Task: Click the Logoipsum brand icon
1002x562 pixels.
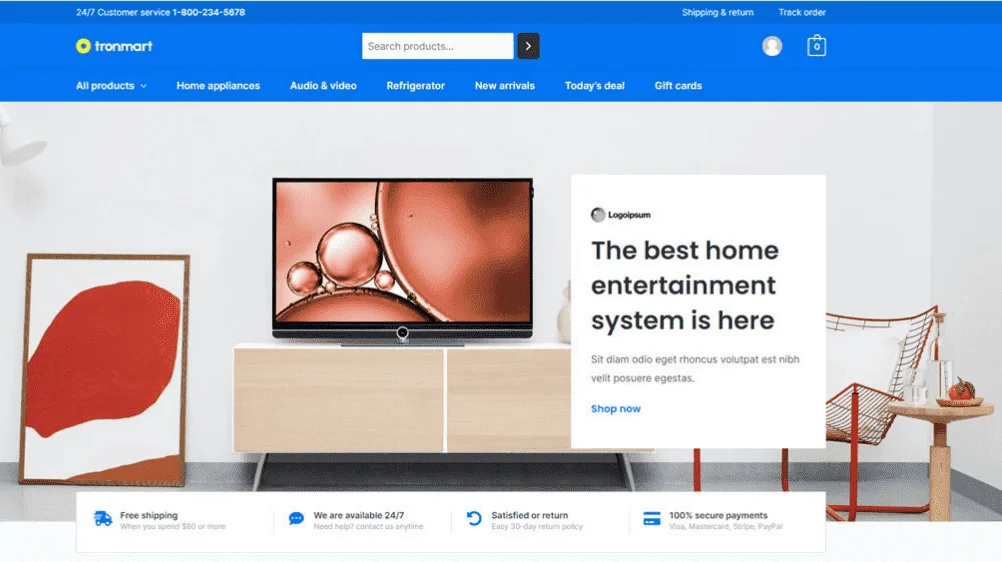Action: [598, 215]
